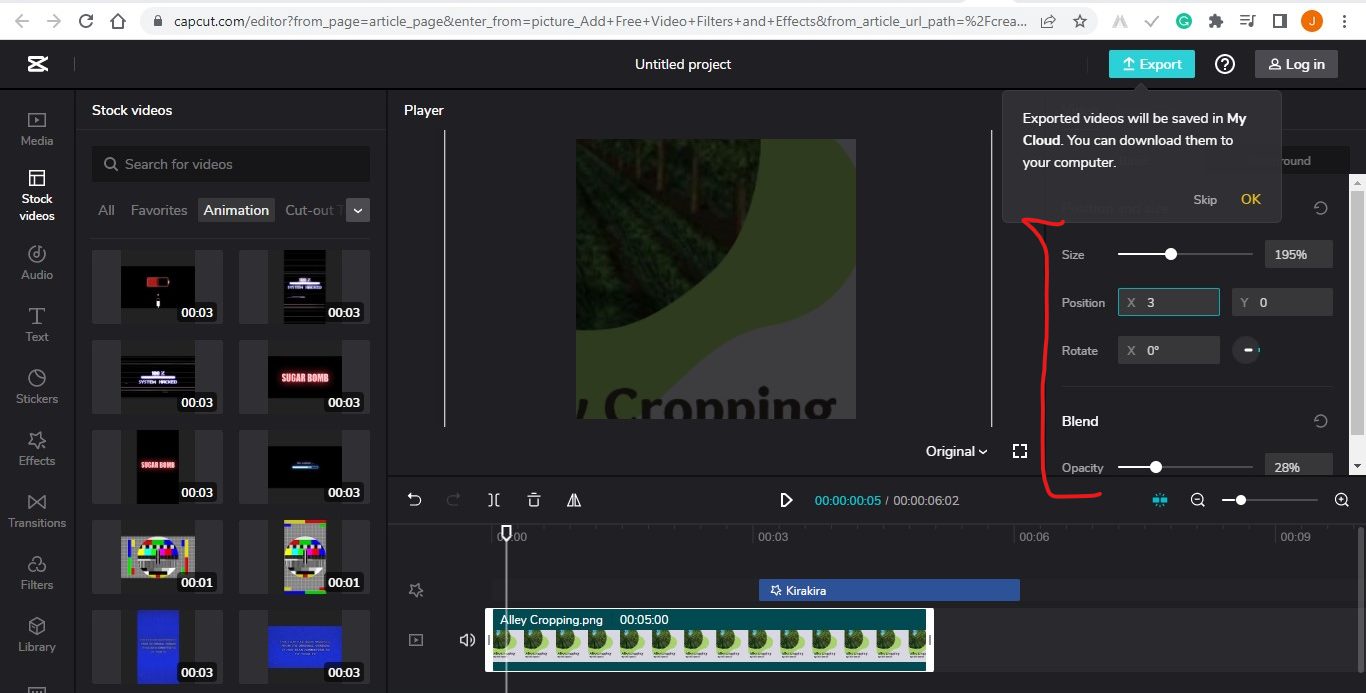Mute the Alley Cropping track audio
Image resolution: width=1366 pixels, height=693 pixels.
pos(467,639)
